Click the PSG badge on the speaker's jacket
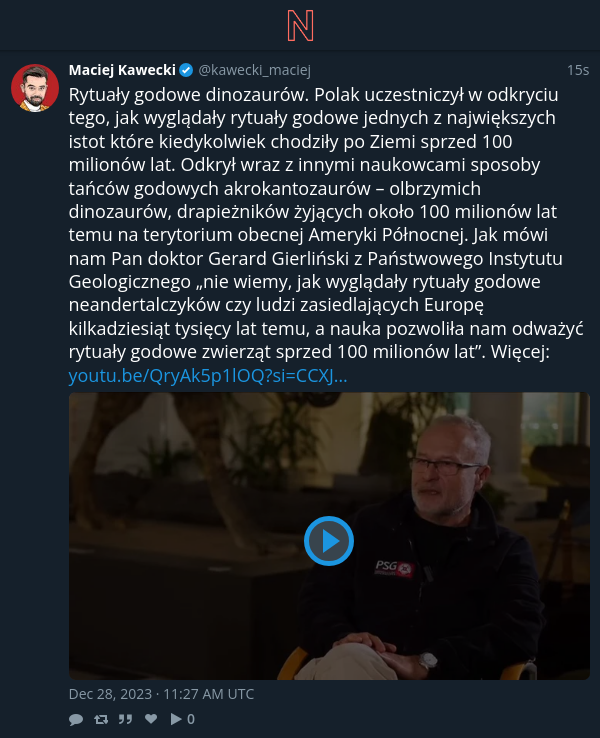600x738 pixels. 394,568
